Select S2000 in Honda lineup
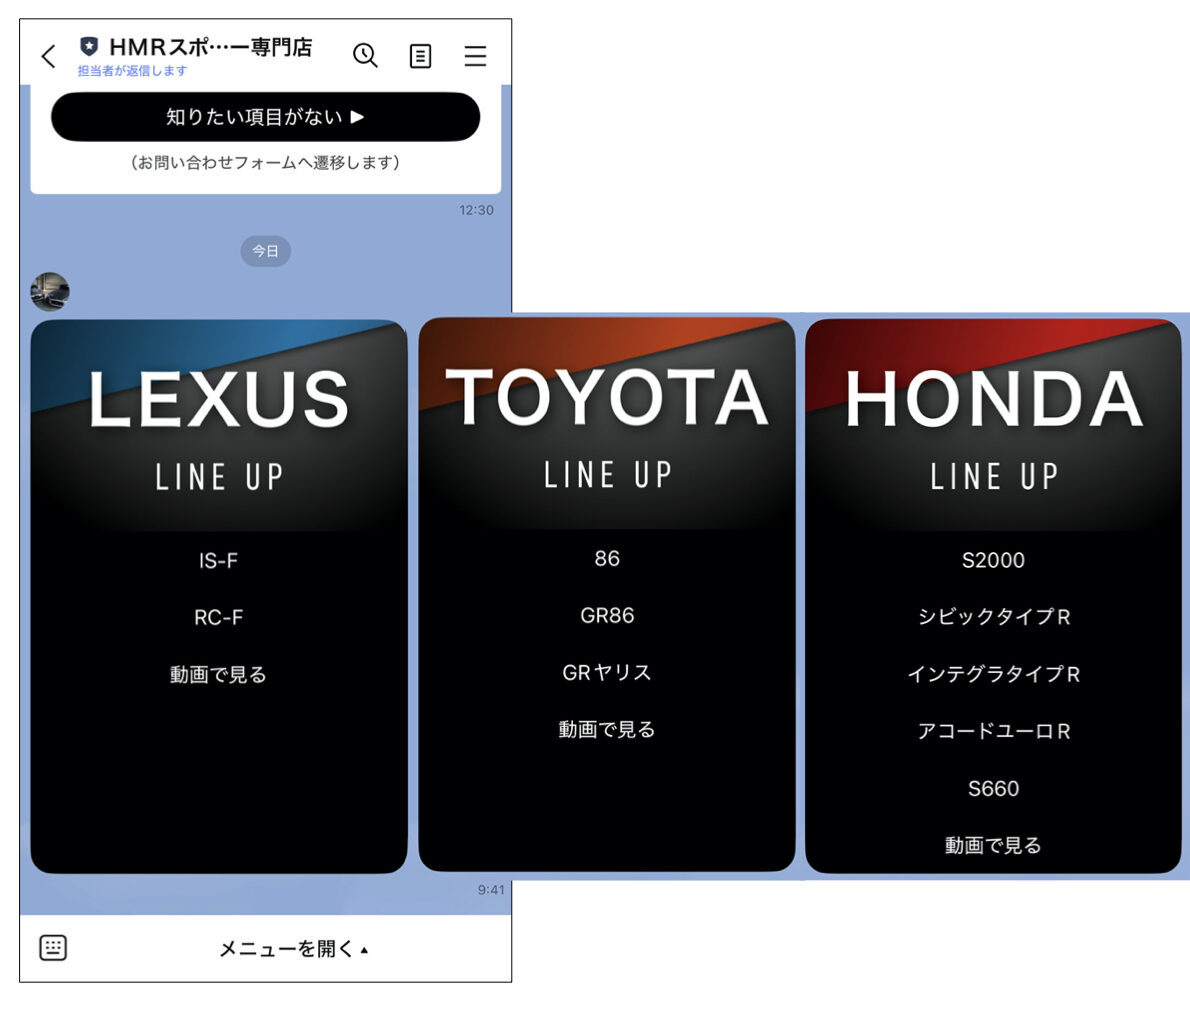Screen dimensions: 1190x1013 (x=993, y=560)
